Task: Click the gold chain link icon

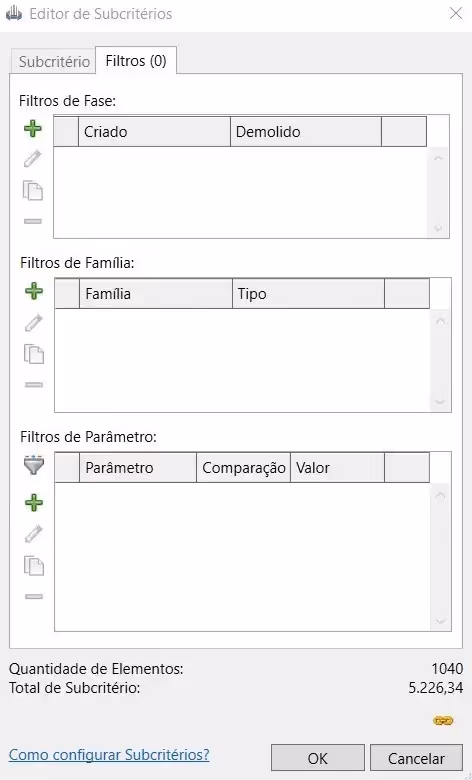Action: pyautogui.click(x=443, y=720)
